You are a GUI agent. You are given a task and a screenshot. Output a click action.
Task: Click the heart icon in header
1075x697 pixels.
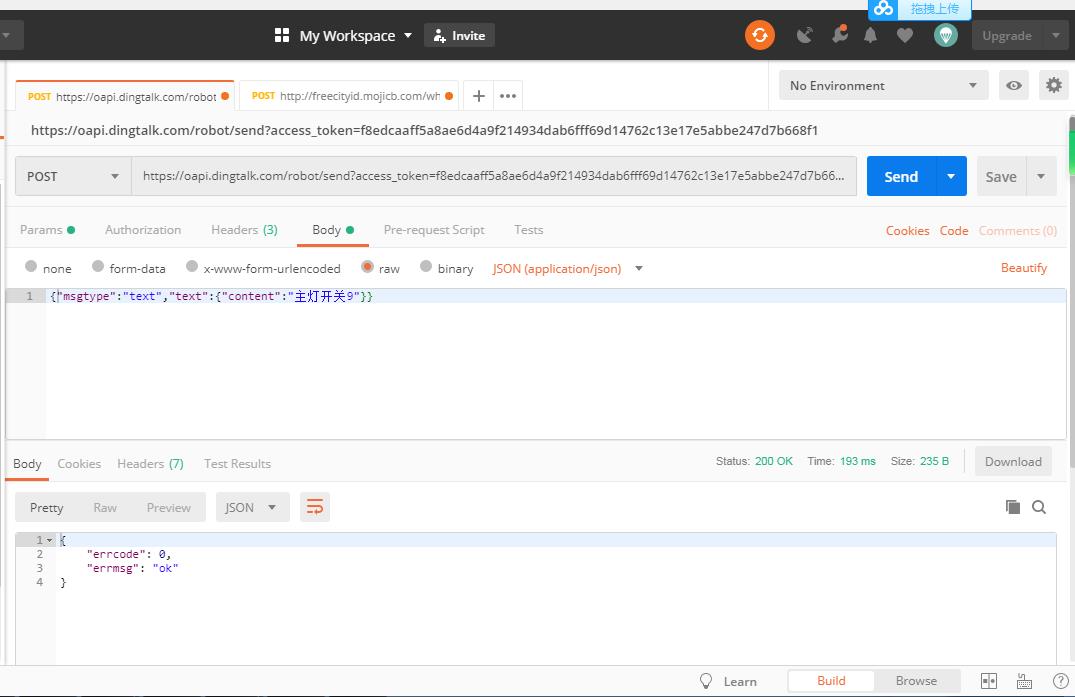click(905, 35)
